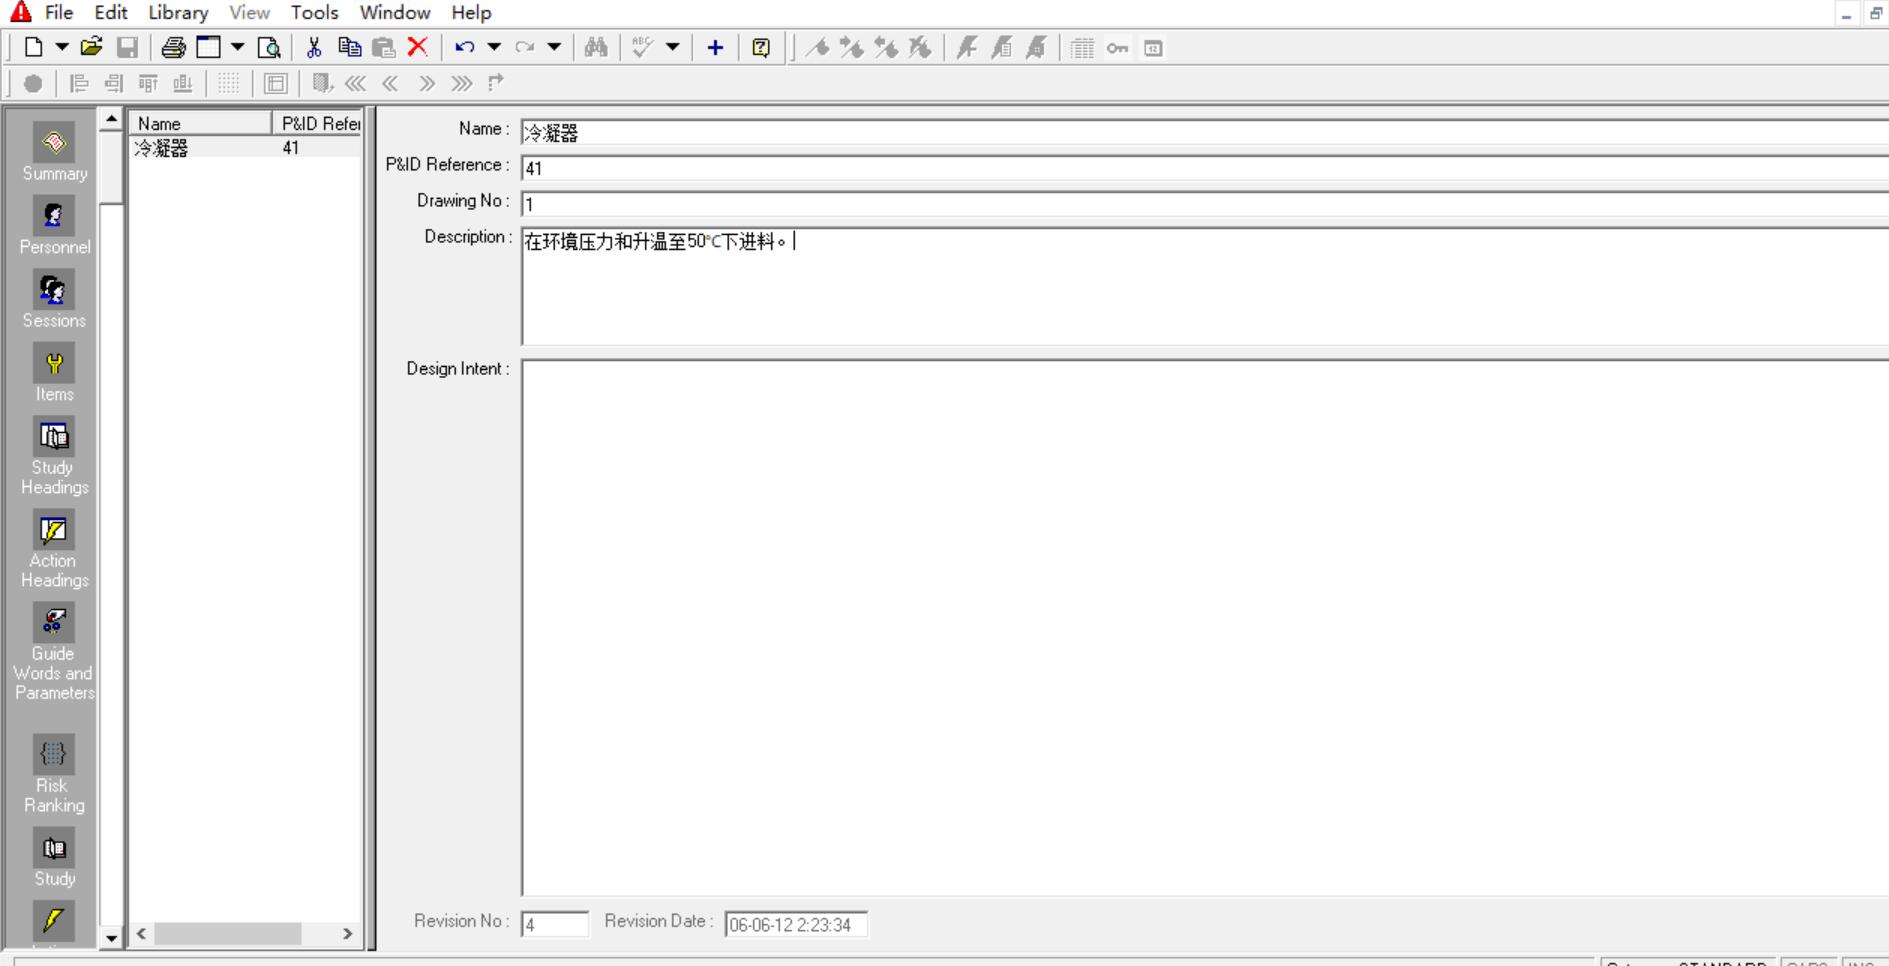
Task: Click the list's horizontal scroll left arrow
Action: 142,933
